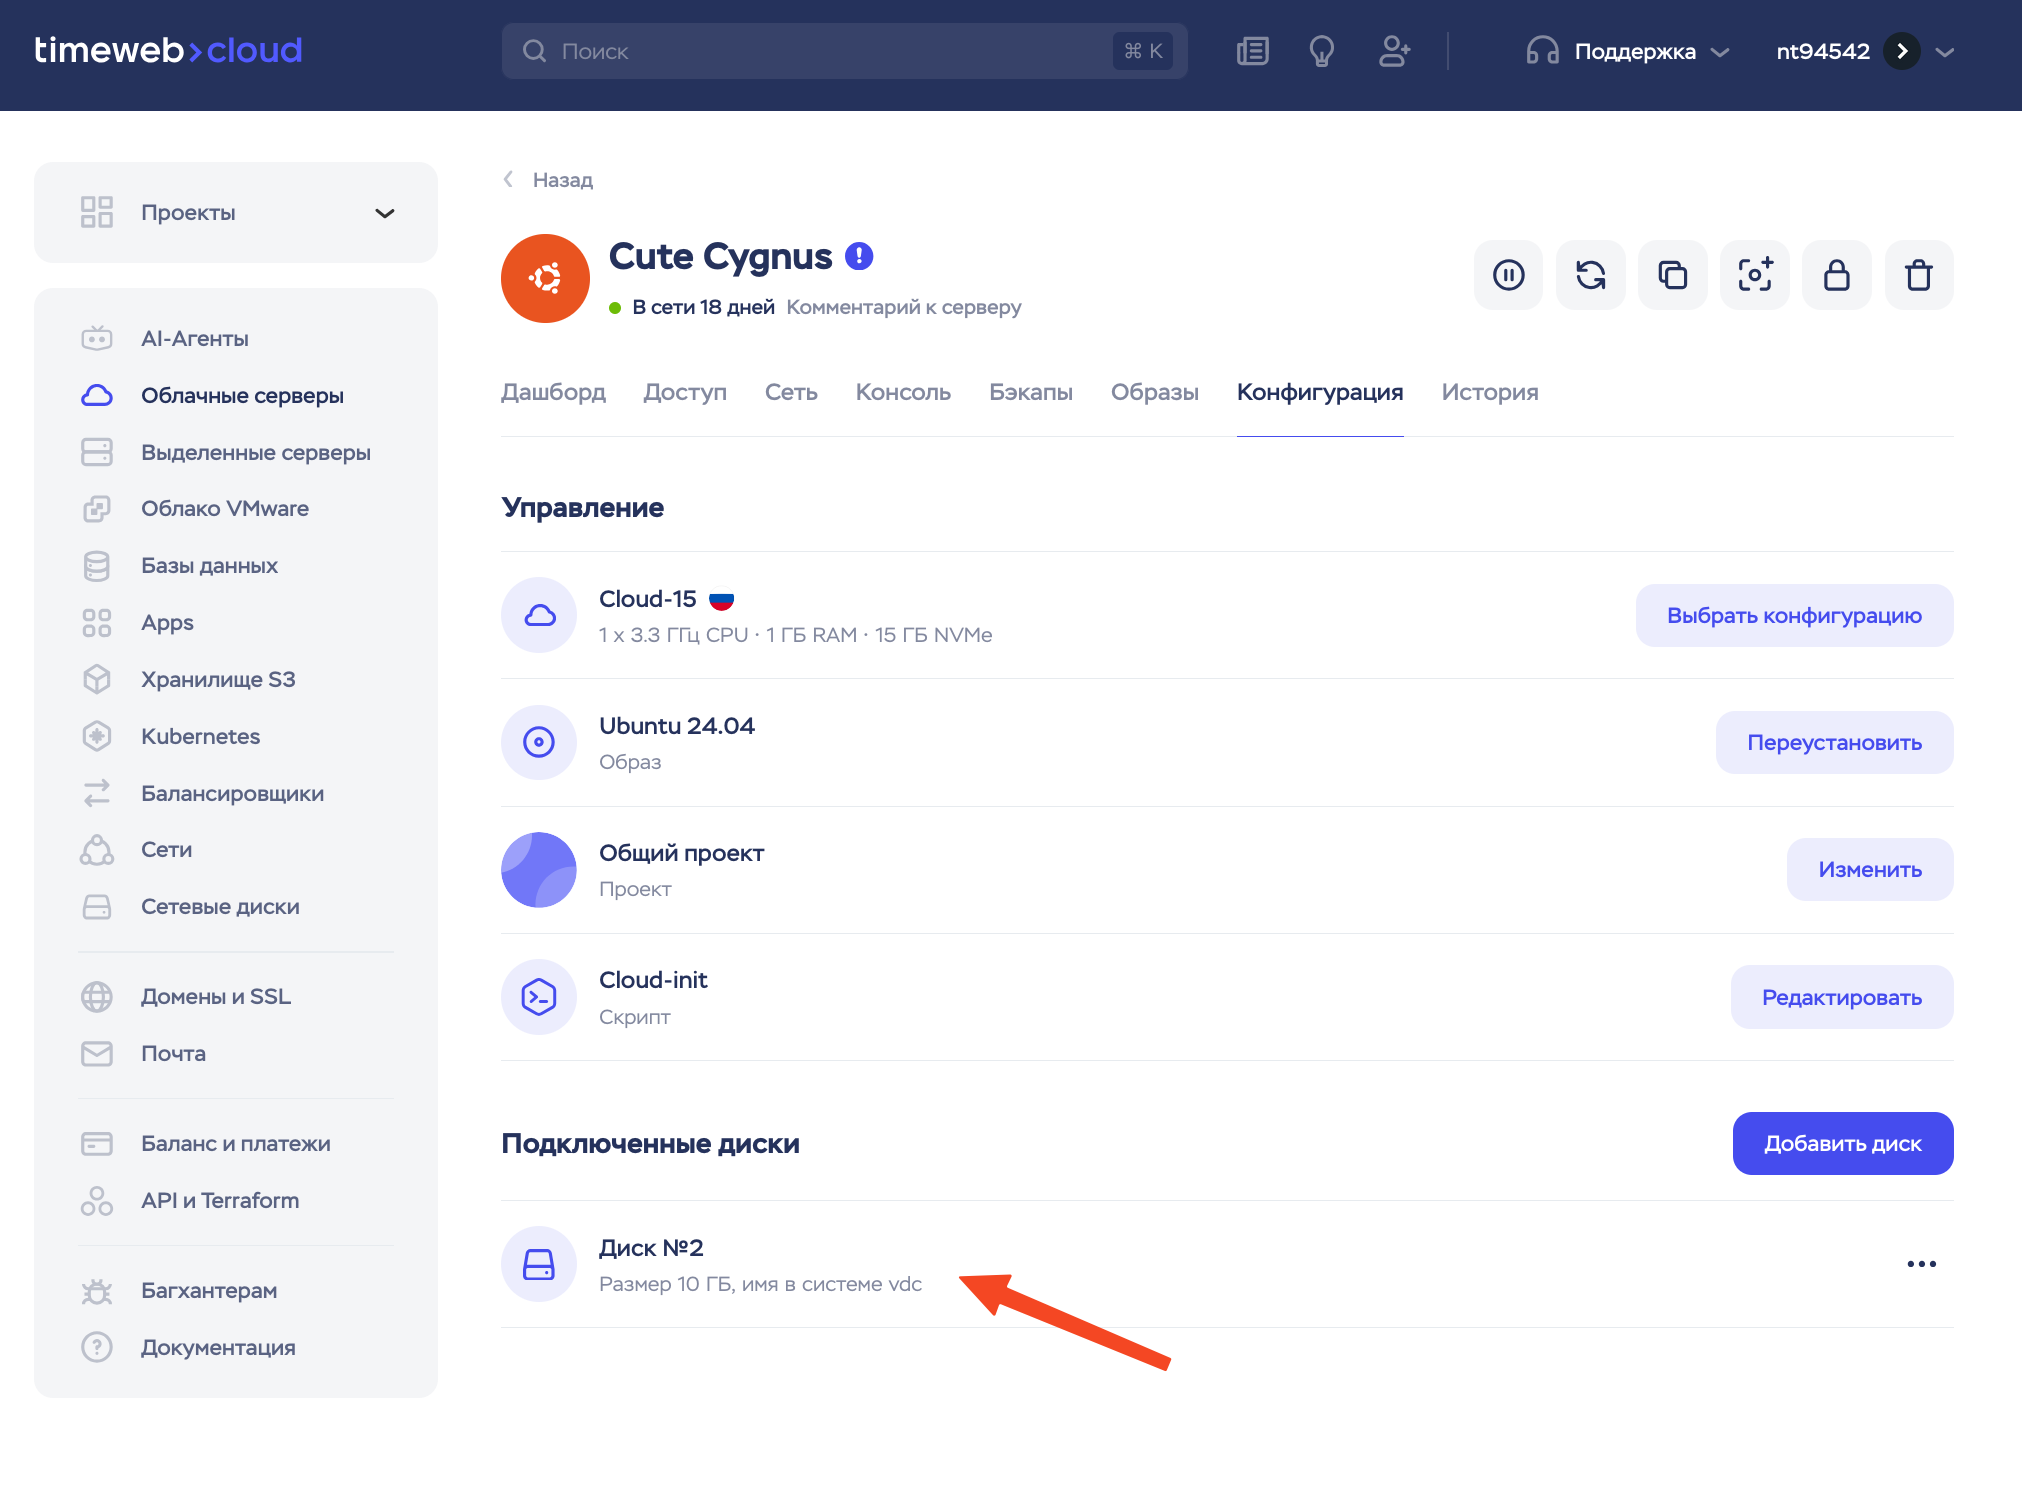This screenshot has width=2022, height=1486.
Task: Click the Добавить диск button
Action: (1842, 1143)
